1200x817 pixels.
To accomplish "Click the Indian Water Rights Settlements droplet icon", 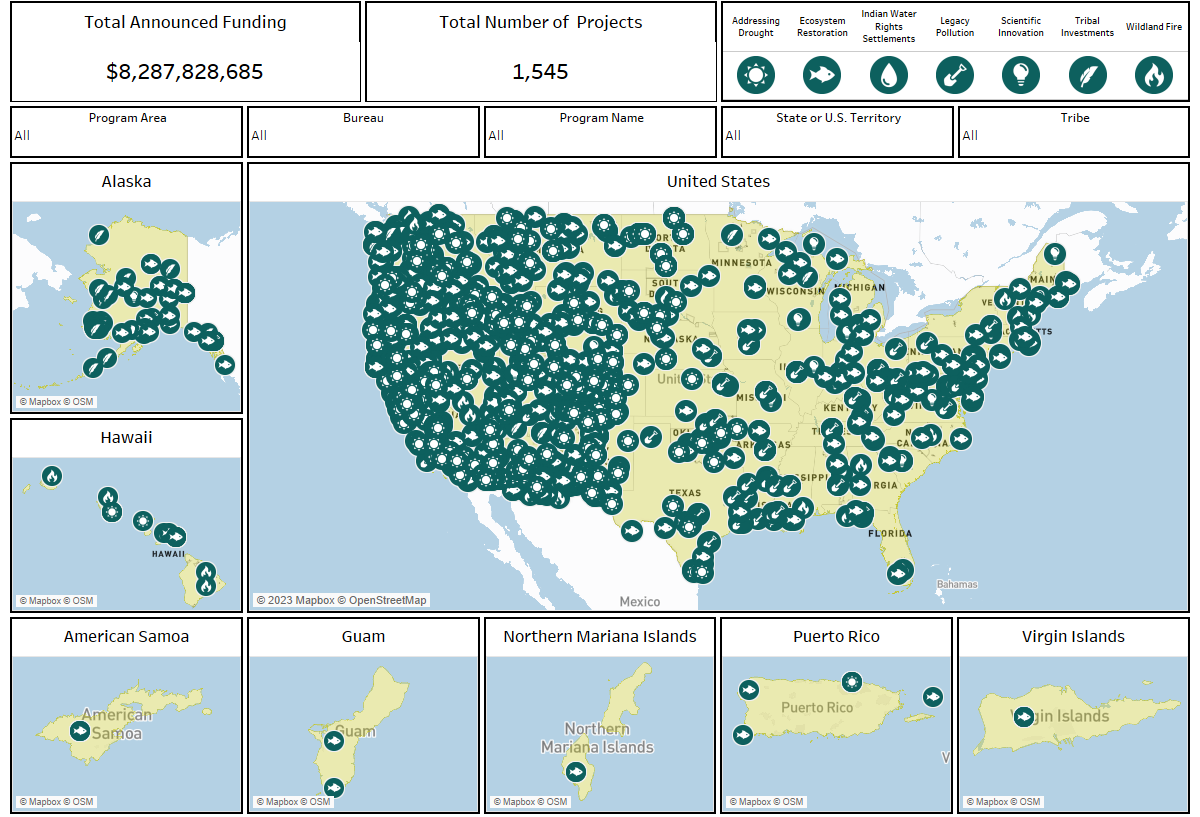I will (888, 74).
